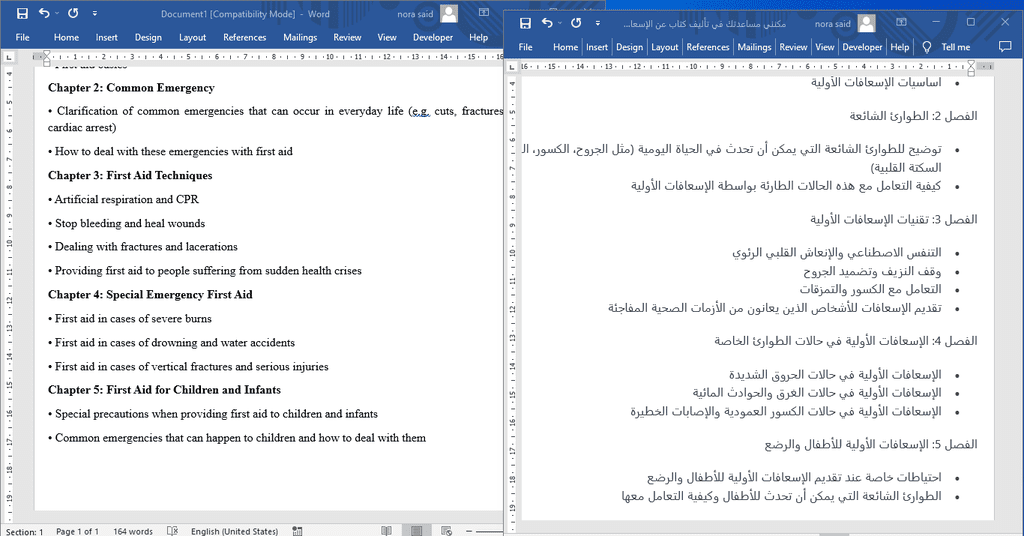Open word count 164 words

133,531
